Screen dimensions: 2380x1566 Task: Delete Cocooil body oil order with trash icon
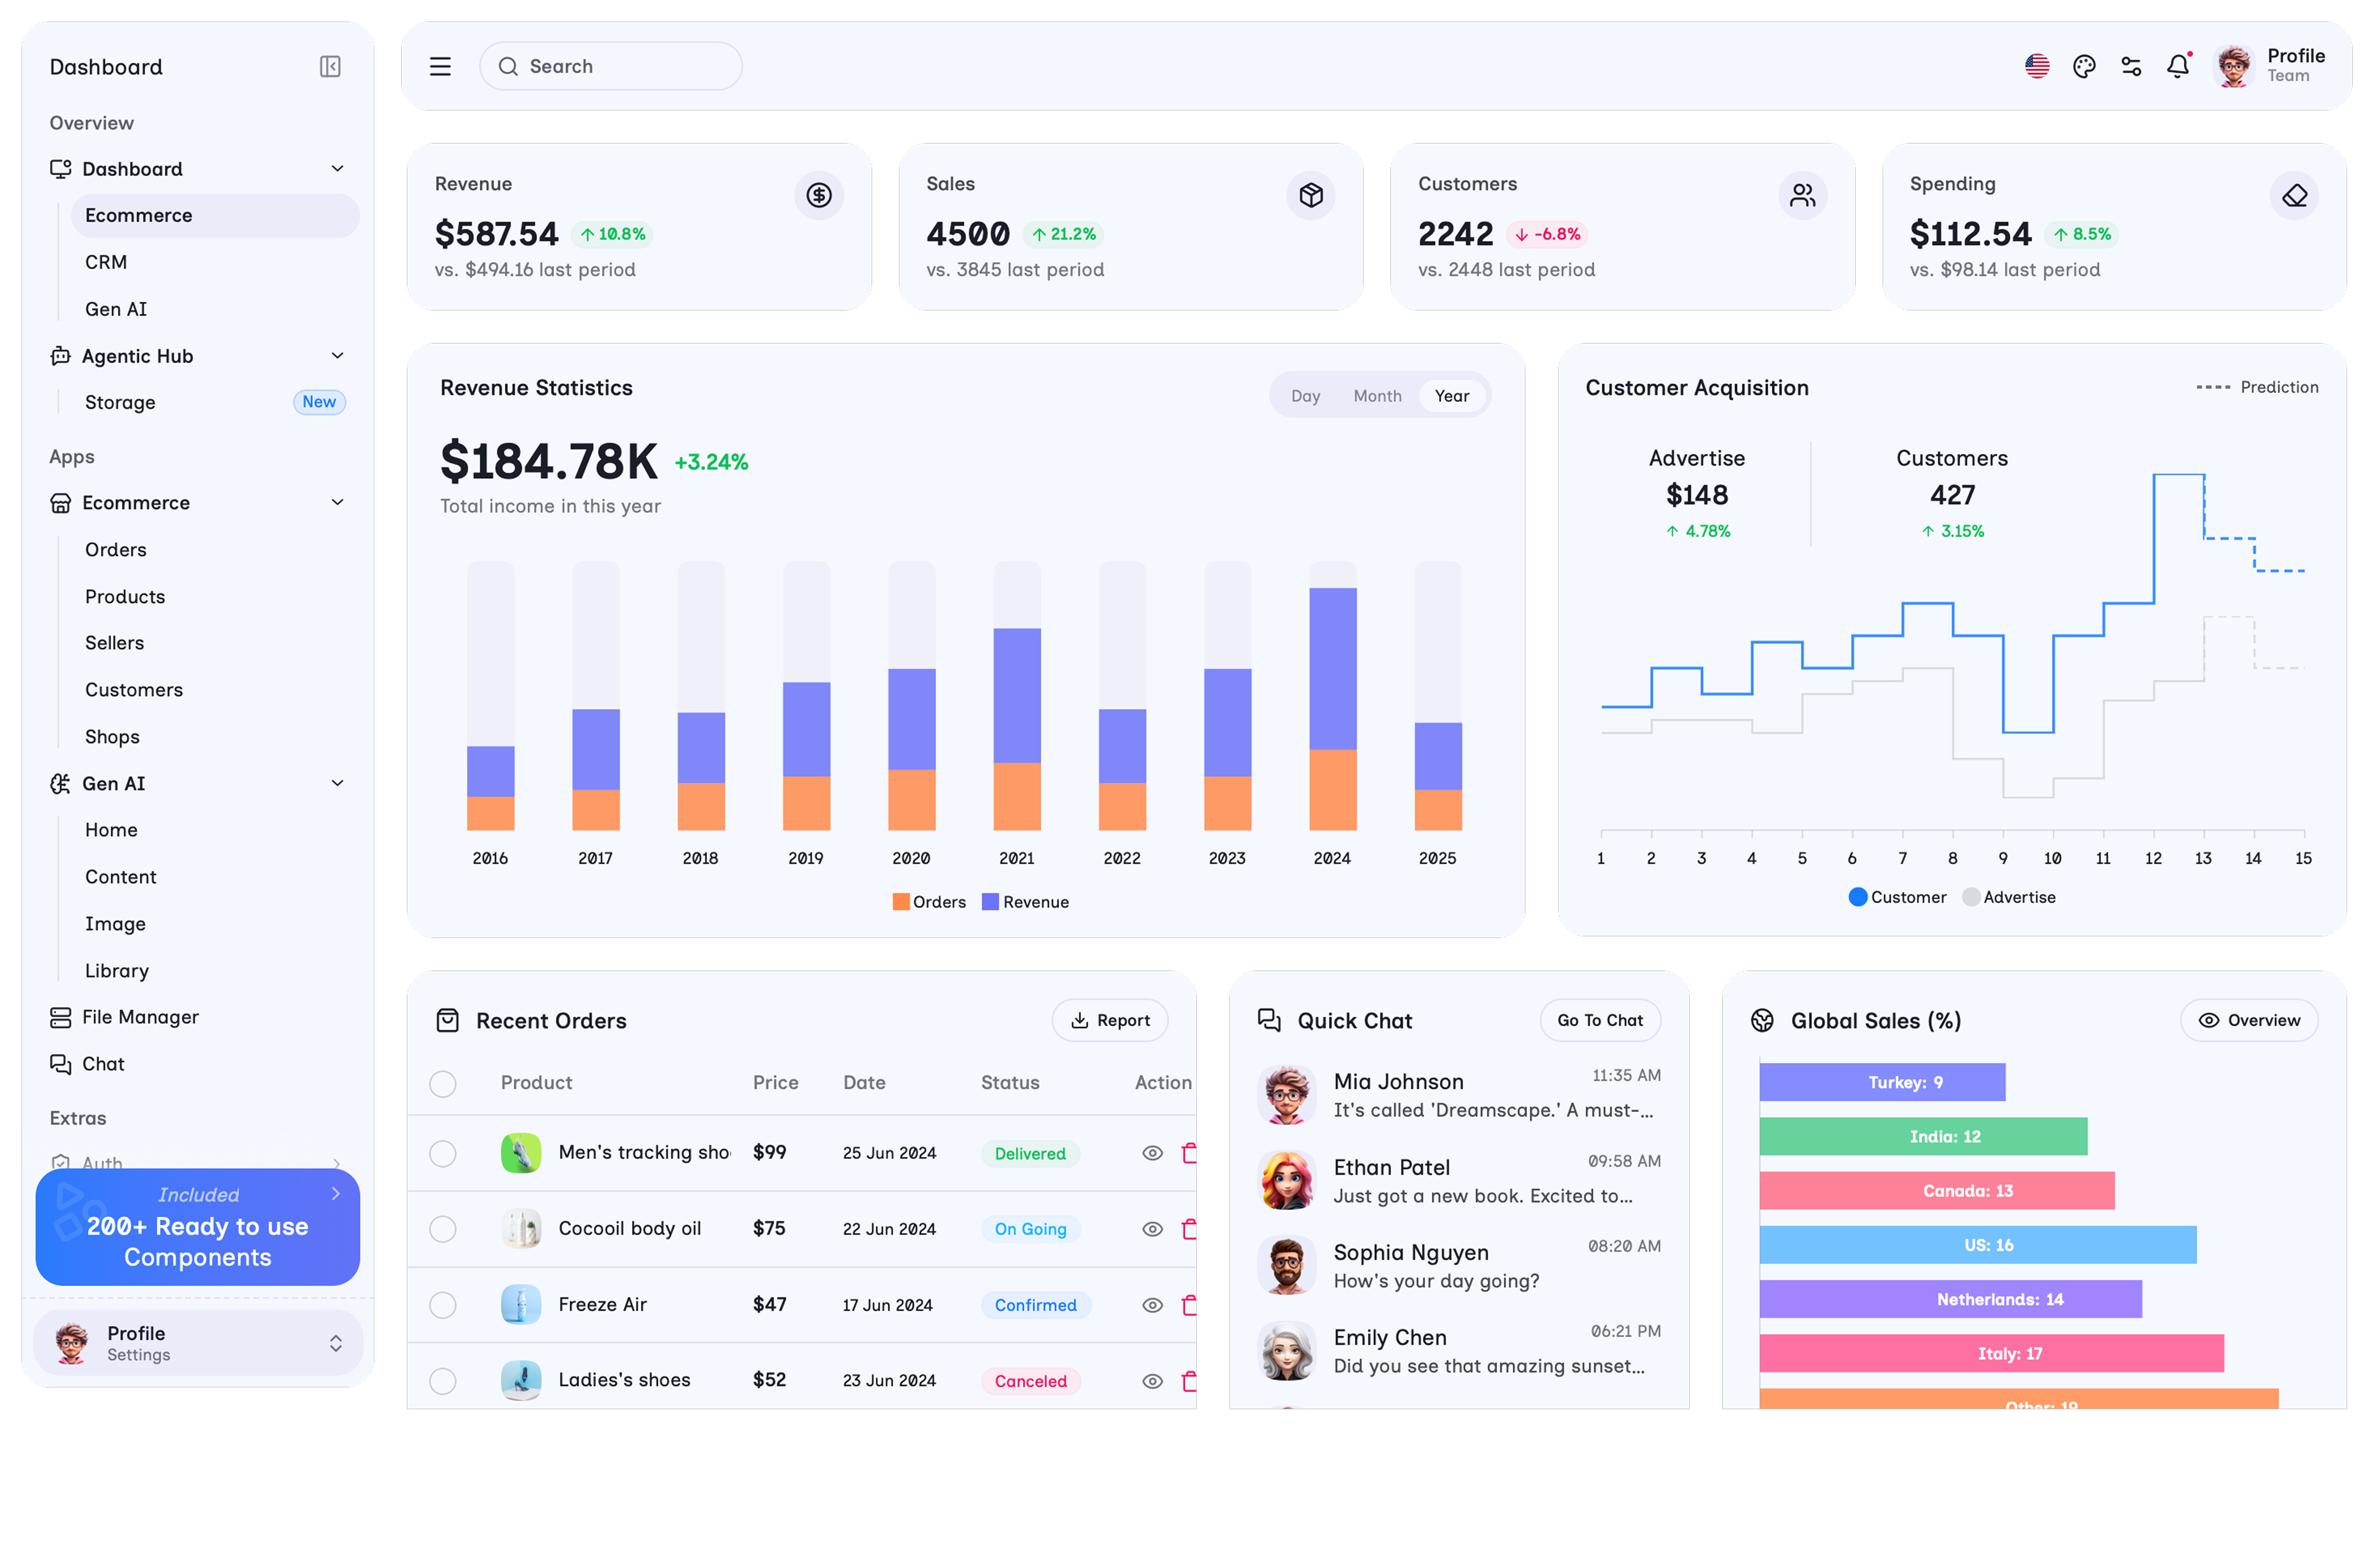1189,1229
